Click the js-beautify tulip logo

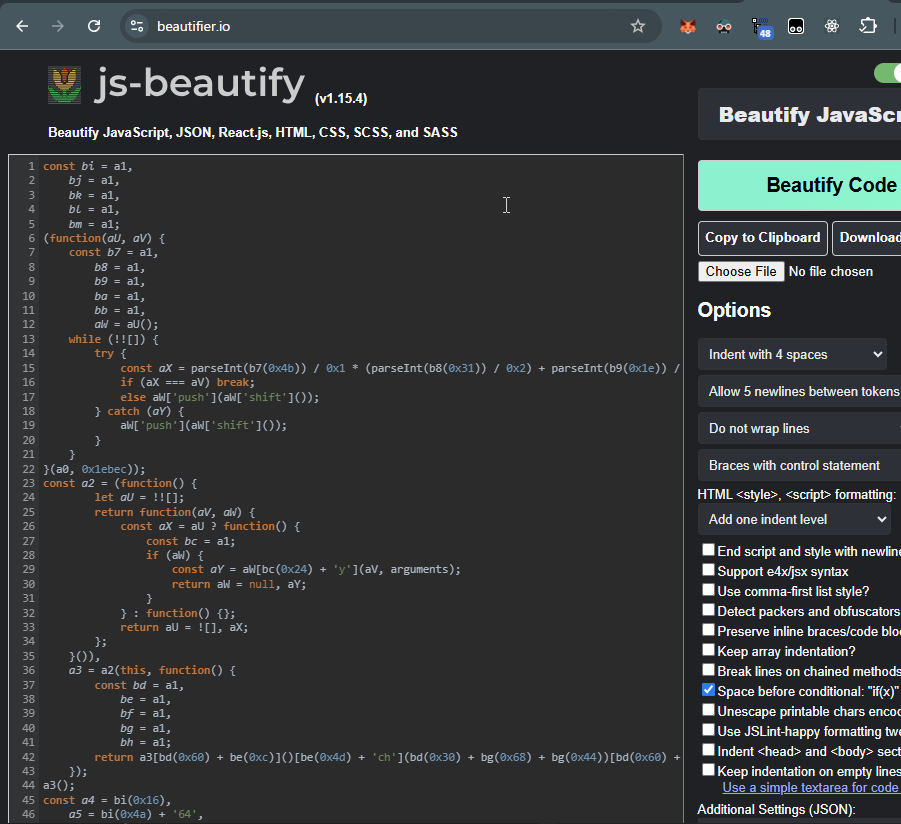coord(63,83)
